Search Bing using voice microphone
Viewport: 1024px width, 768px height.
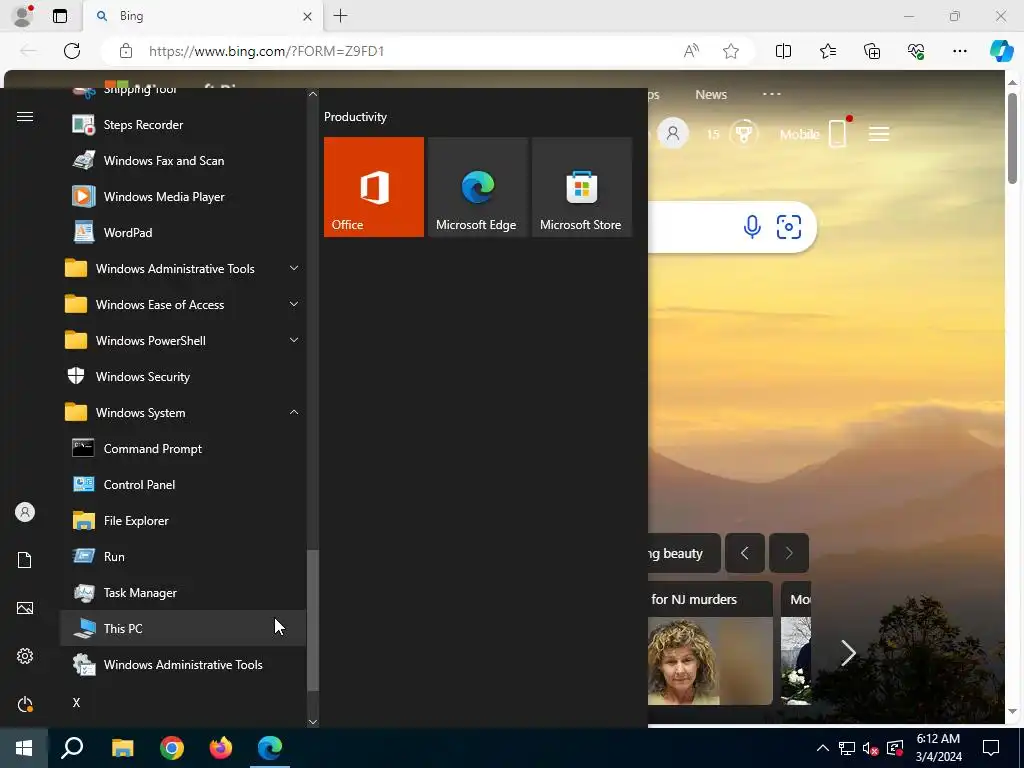[x=752, y=227]
